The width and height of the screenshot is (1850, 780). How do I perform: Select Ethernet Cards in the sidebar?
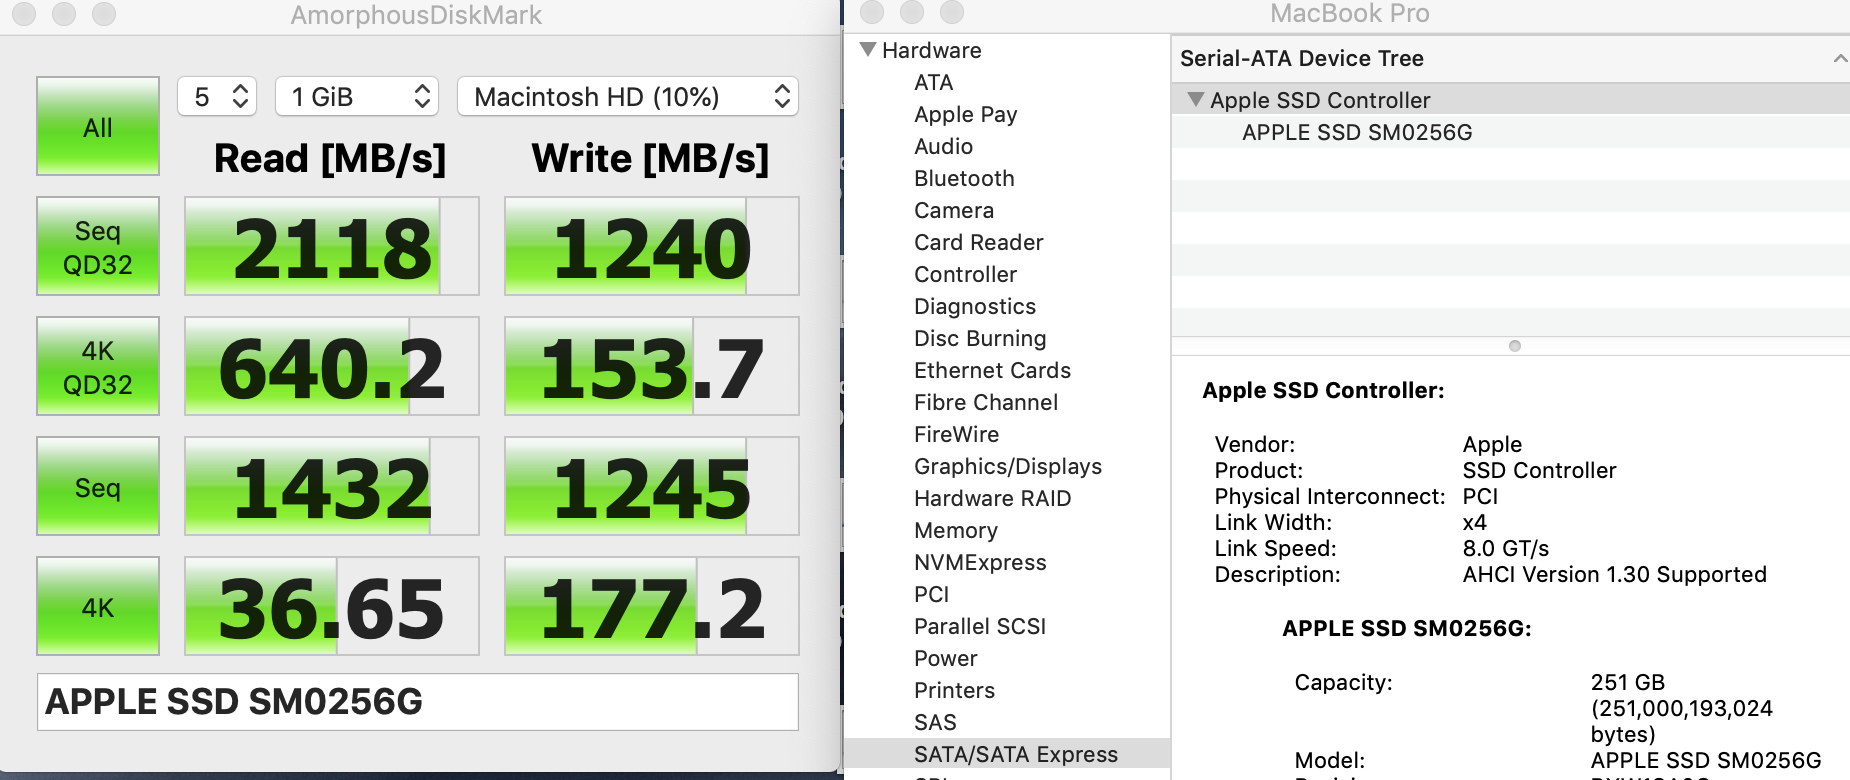click(x=993, y=370)
